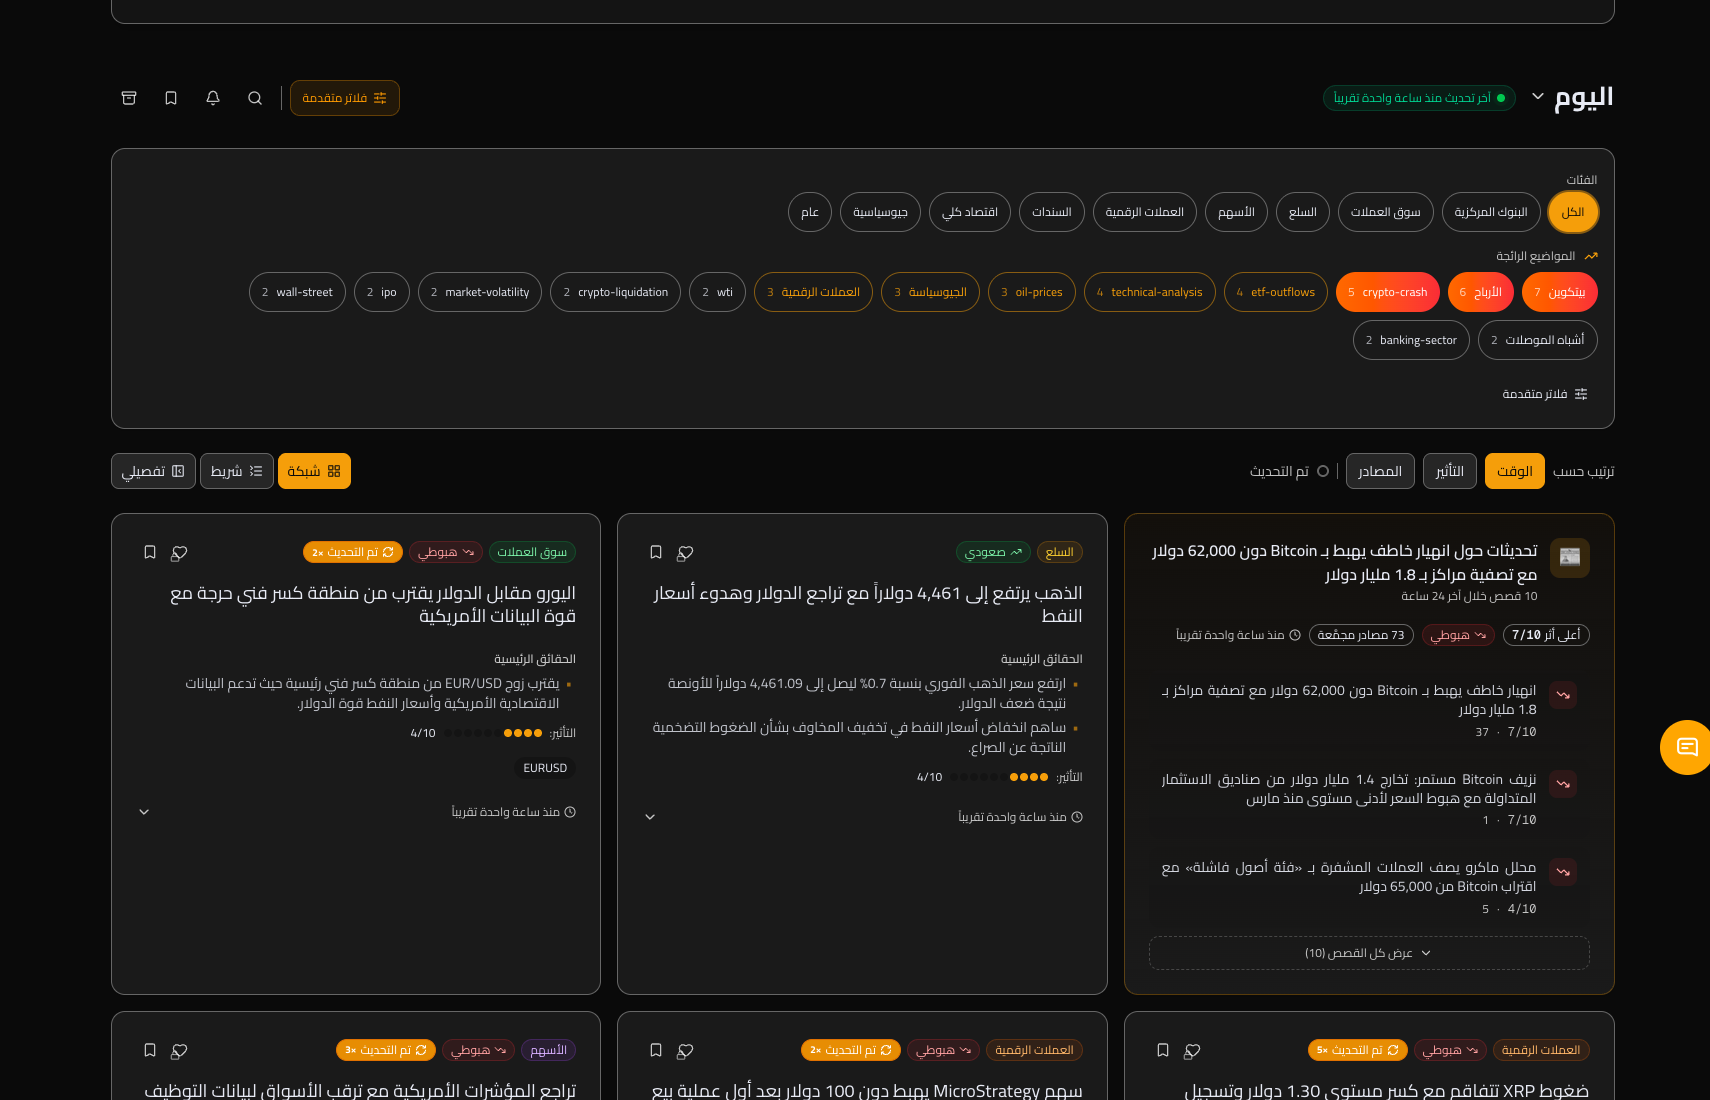Select السلع category filter

tap(1303, 212)
